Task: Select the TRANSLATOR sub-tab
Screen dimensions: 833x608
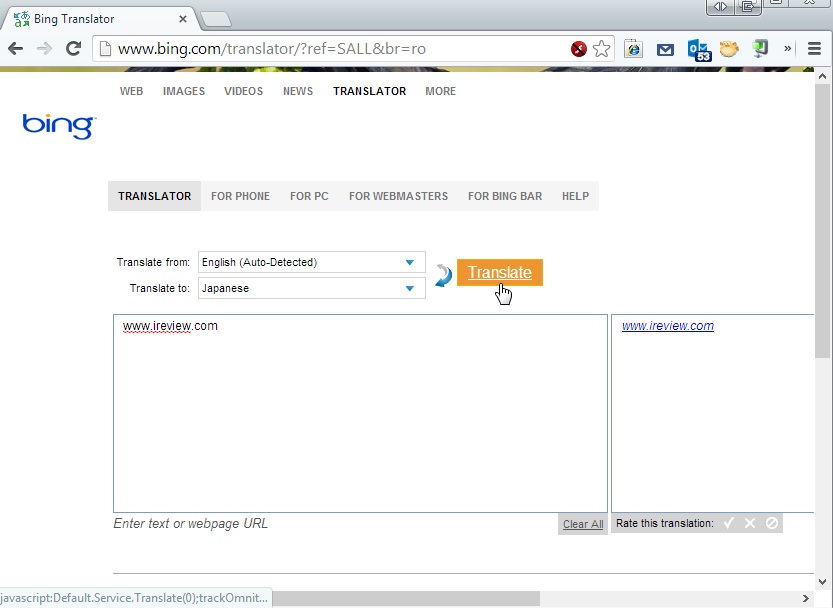Action: [155, 196]
